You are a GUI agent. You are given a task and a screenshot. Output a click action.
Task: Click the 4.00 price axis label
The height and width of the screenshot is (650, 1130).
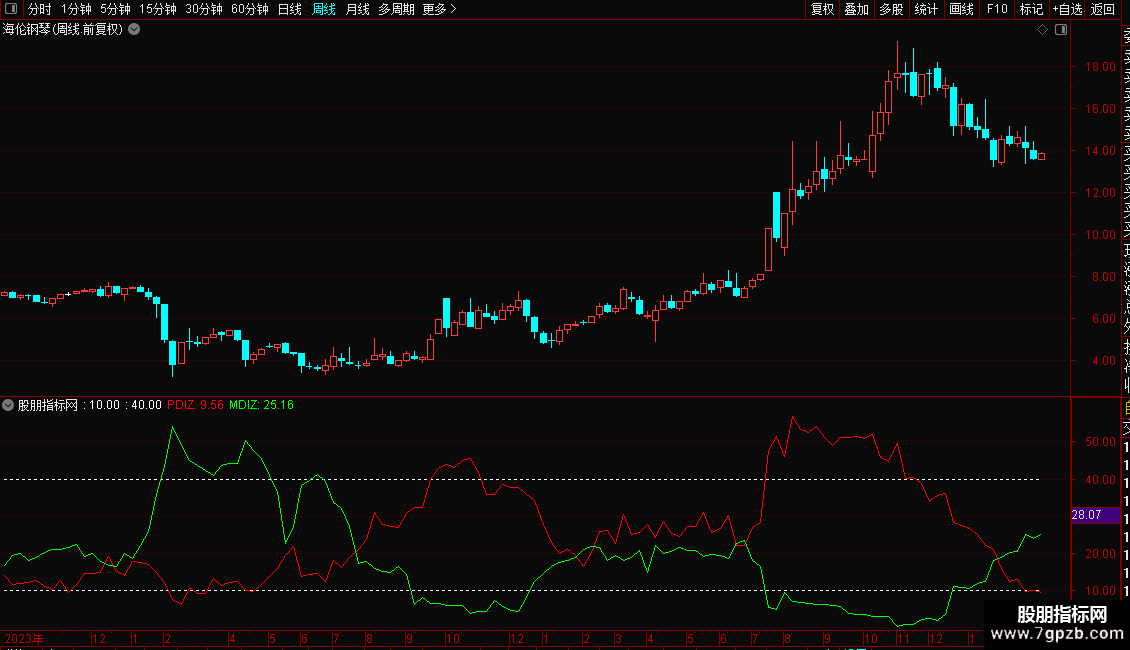tap(1103, 360)
